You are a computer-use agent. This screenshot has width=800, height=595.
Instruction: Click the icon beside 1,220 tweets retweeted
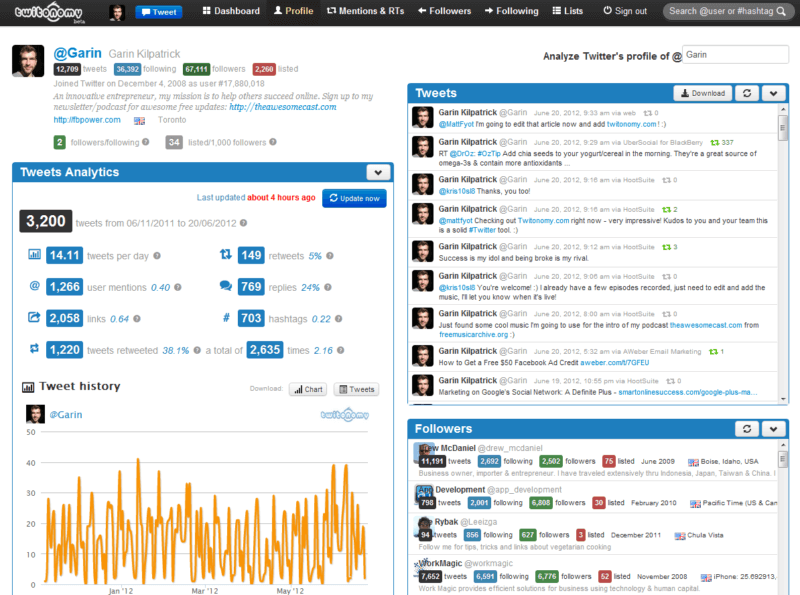pos(34,349)
